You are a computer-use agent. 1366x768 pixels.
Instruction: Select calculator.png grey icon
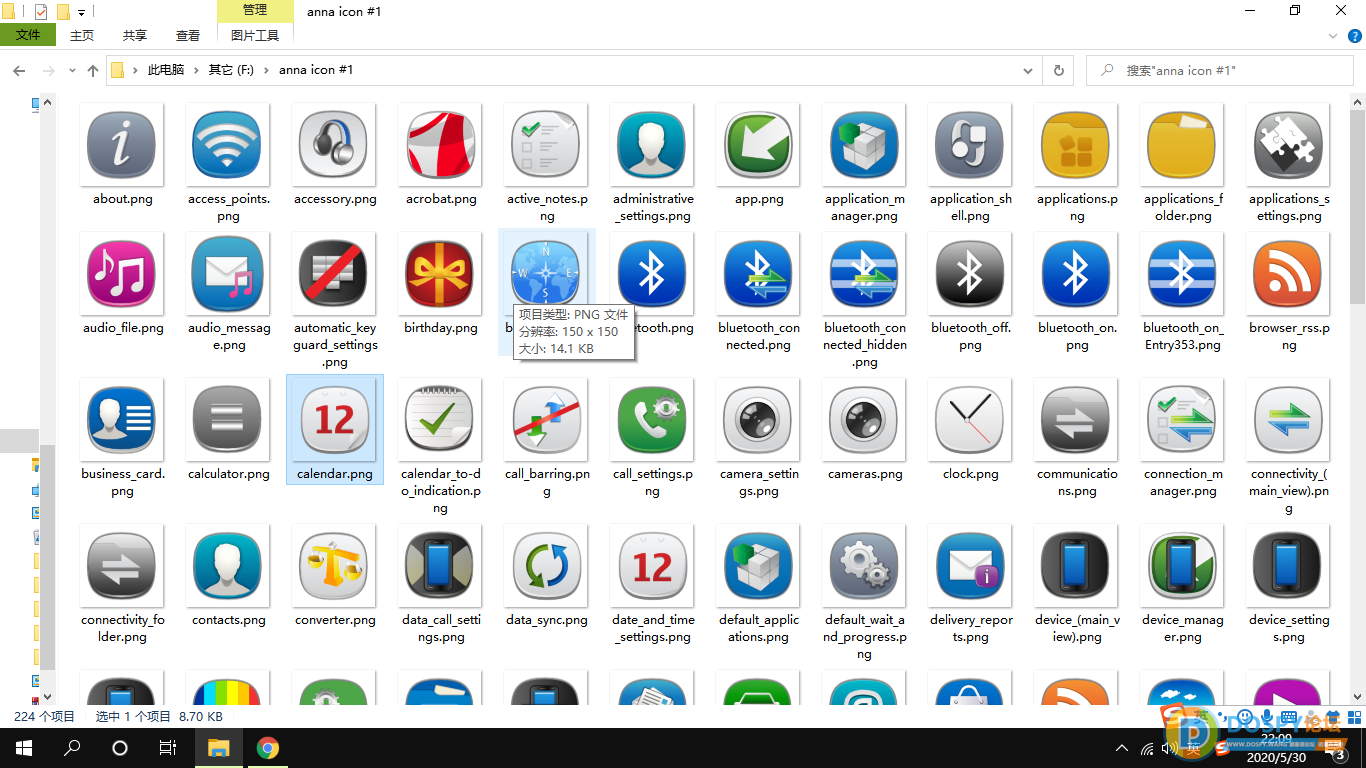coord(229,420)
